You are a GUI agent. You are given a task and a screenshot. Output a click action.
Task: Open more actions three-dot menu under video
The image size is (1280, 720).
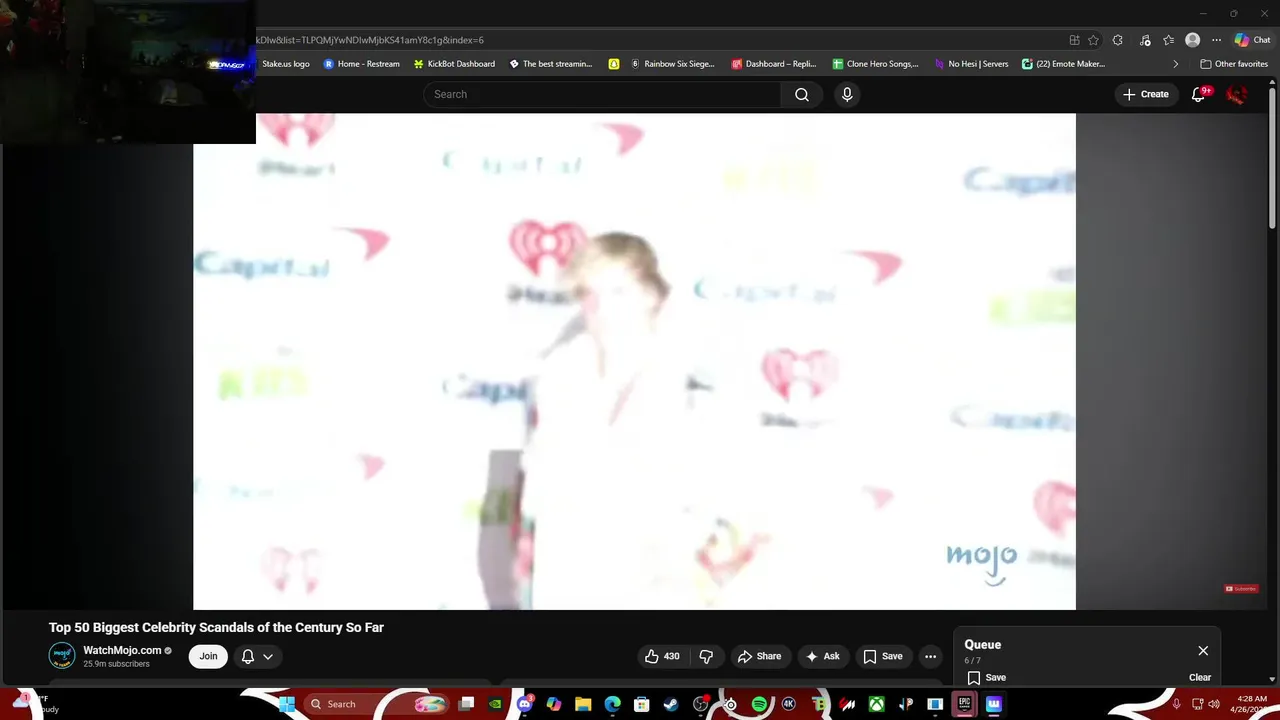pyautogui.click(x=930, y=656)
